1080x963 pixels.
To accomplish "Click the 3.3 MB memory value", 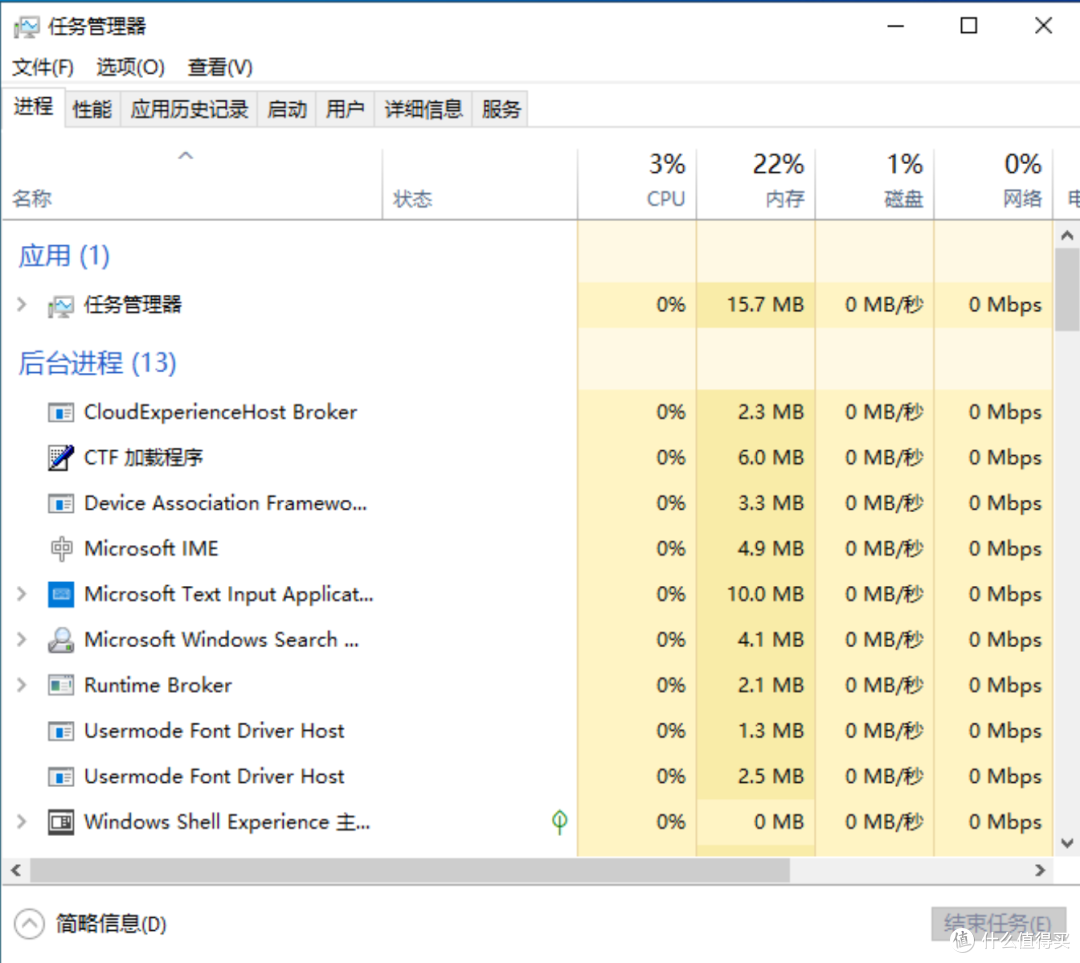I will click(771, 503).
